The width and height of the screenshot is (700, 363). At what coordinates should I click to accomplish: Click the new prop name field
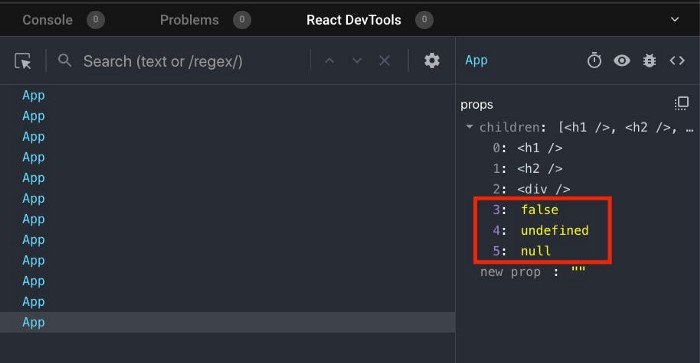[x=510, y=271]
